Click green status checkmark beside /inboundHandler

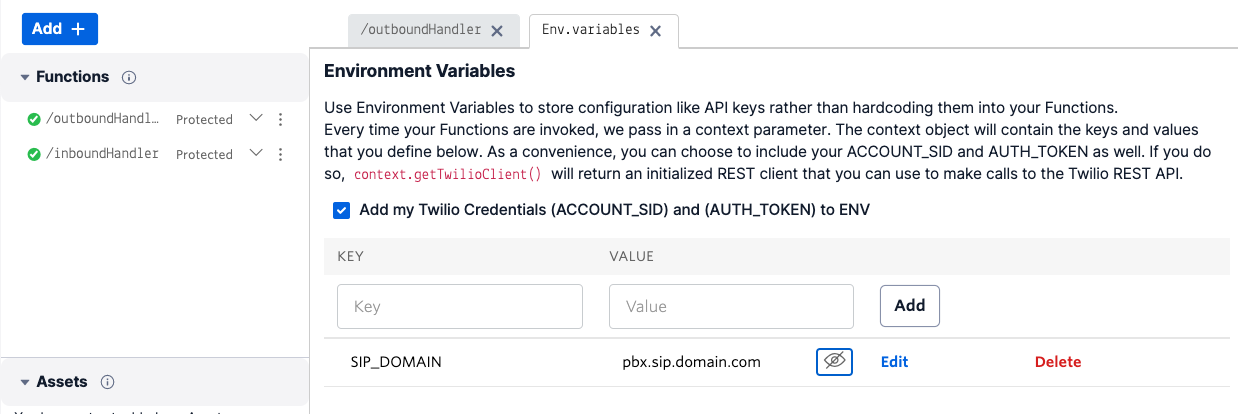[x=34, y=154]
